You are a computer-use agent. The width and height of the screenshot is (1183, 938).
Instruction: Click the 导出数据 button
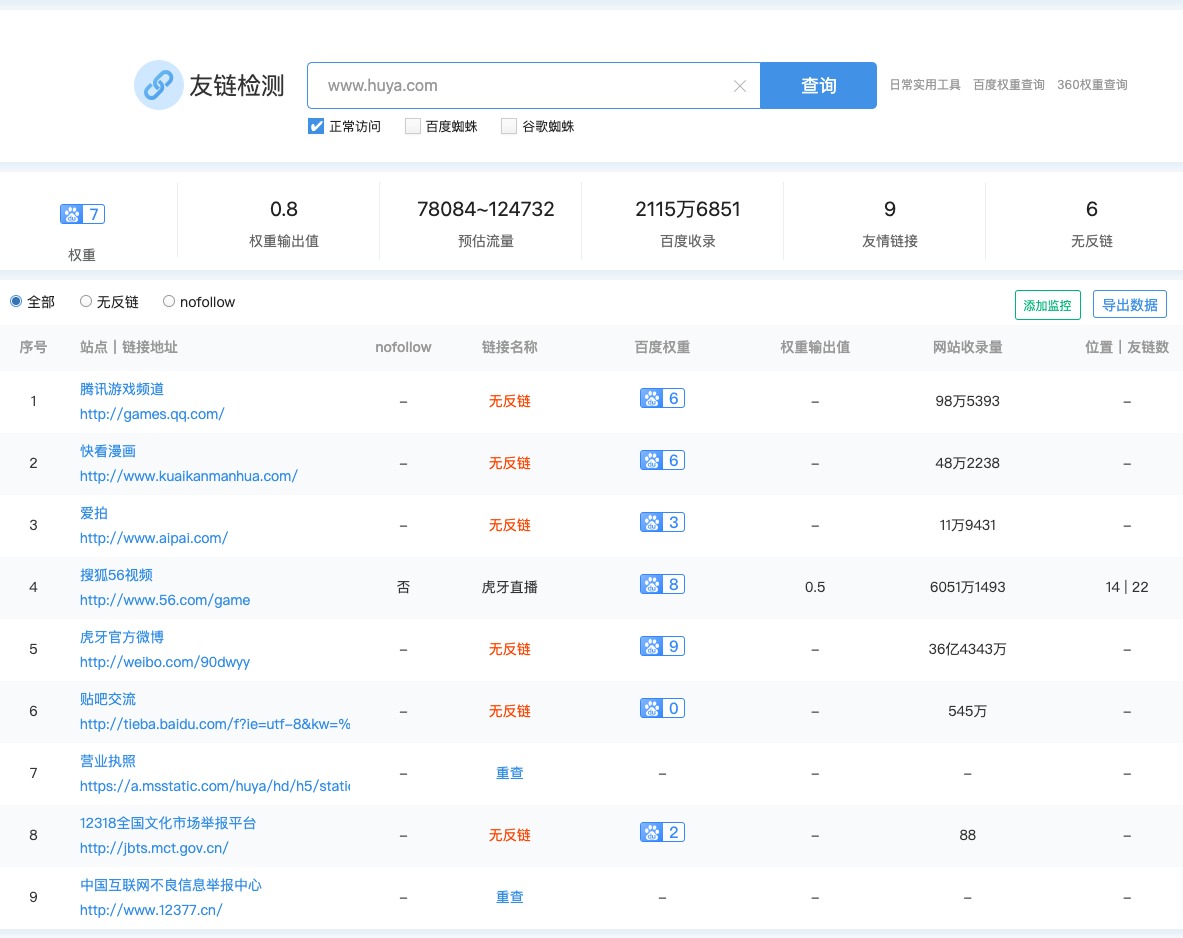pos(1129,304)
